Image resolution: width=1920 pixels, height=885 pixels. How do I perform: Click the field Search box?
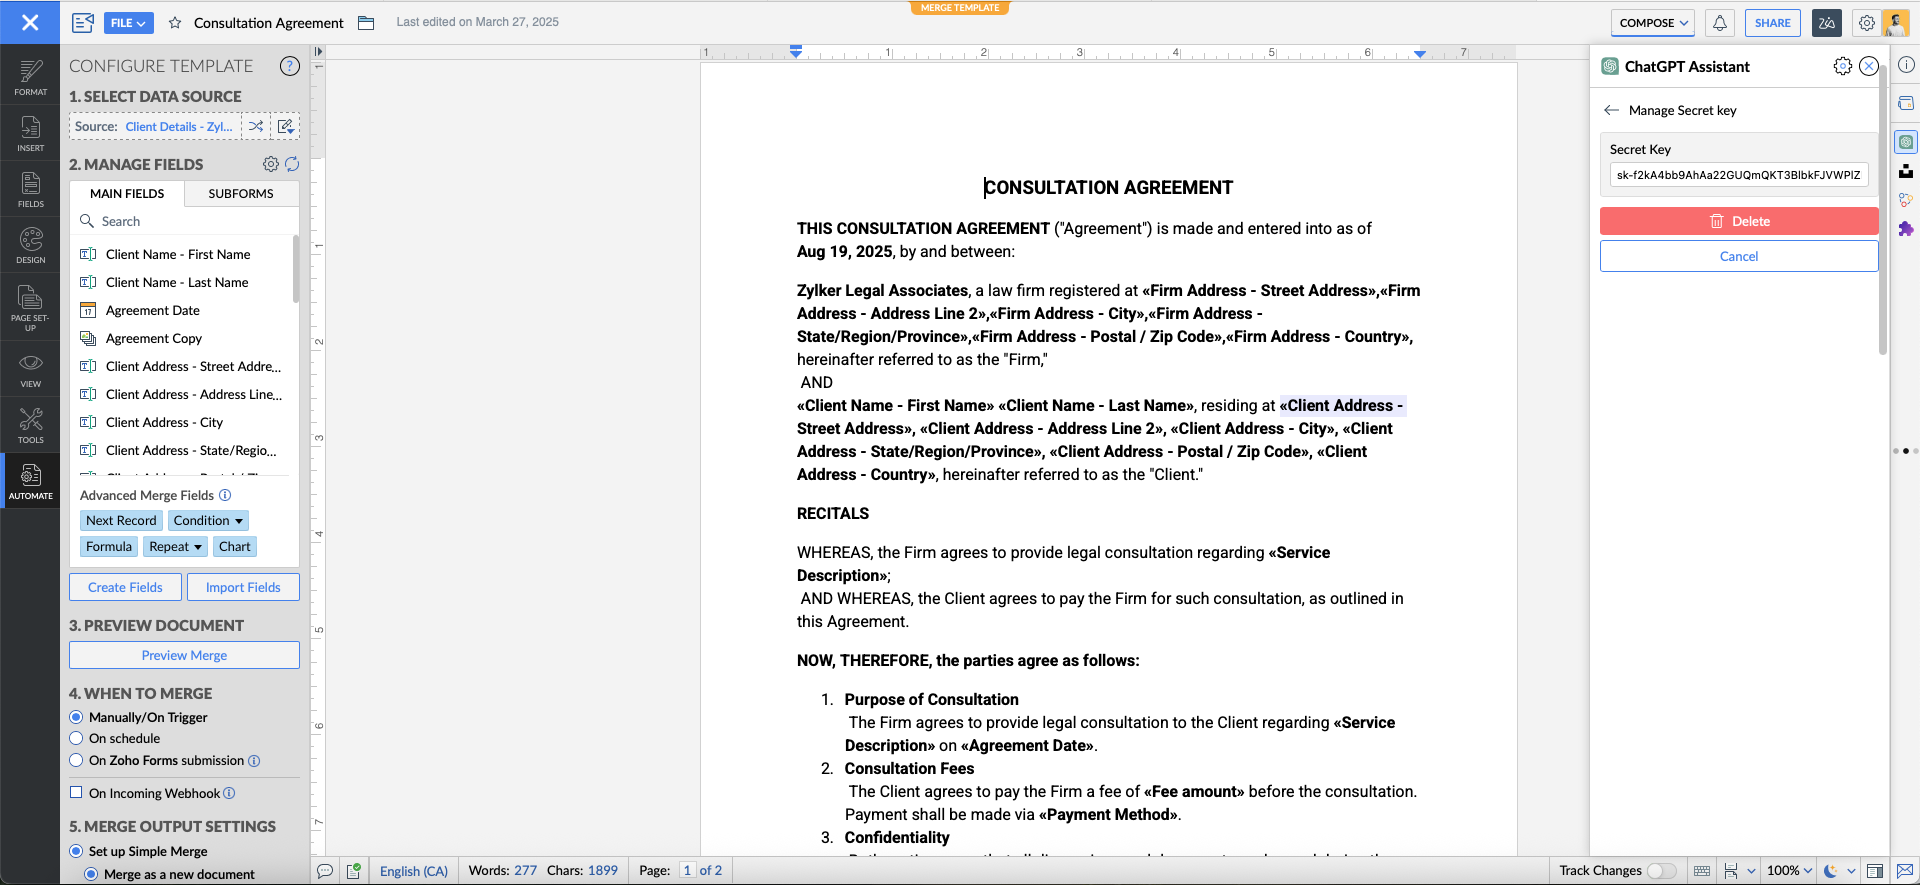click(x=185, y=222)
